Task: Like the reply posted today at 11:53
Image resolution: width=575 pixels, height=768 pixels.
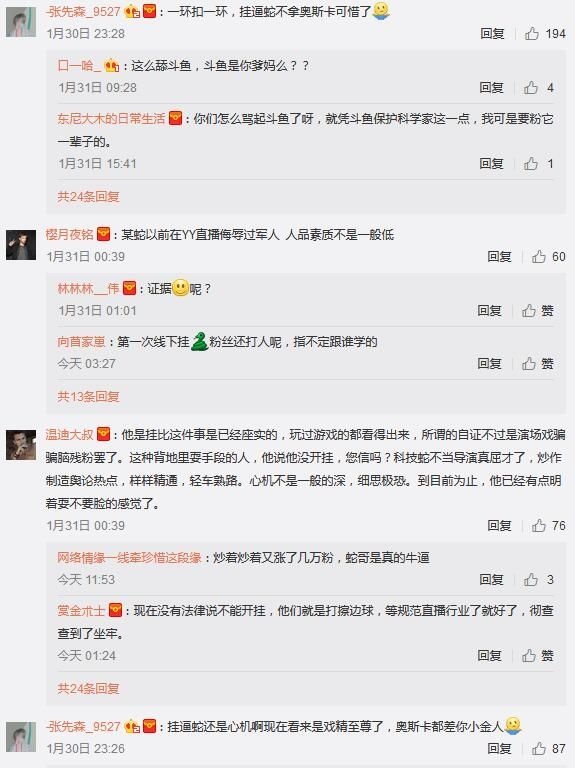Action: point(538,580)
